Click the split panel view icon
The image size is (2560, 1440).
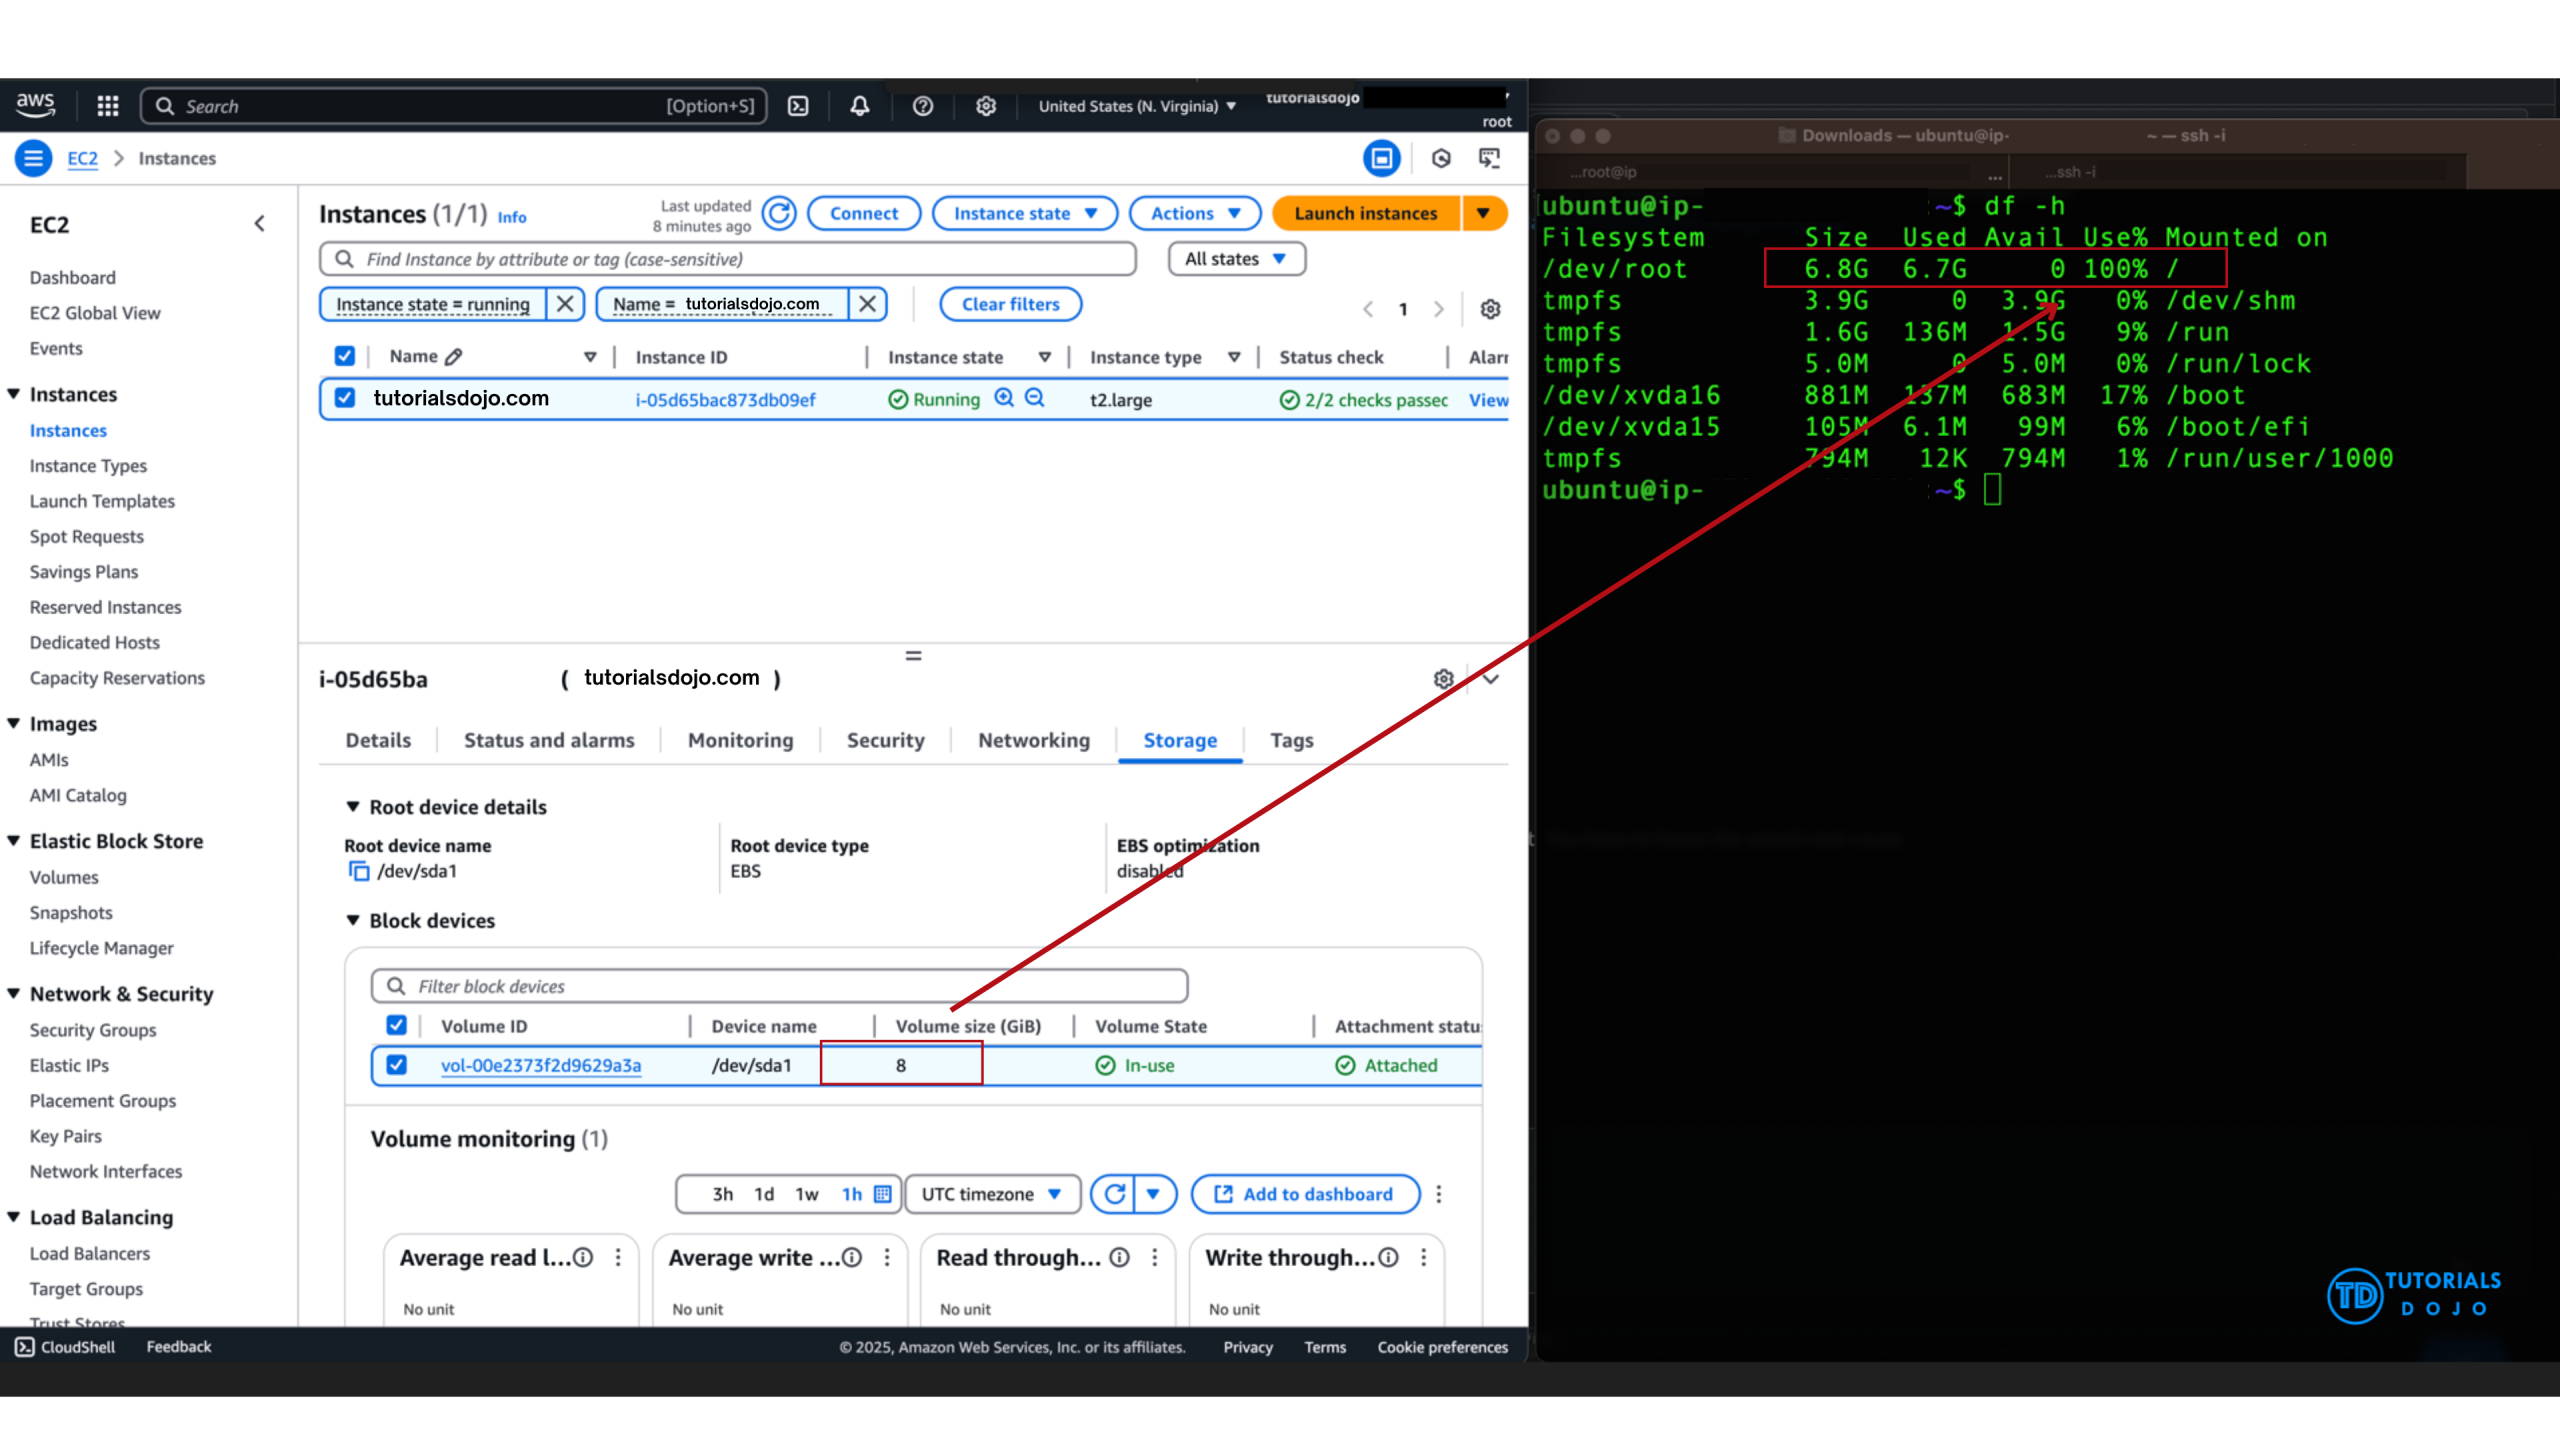point(1381,158)
